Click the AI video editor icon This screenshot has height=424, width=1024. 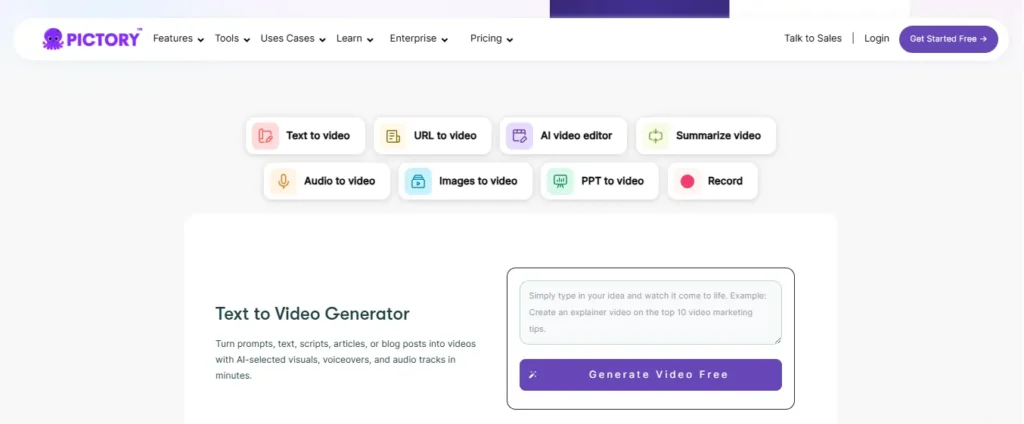click(x=519, y=136)
